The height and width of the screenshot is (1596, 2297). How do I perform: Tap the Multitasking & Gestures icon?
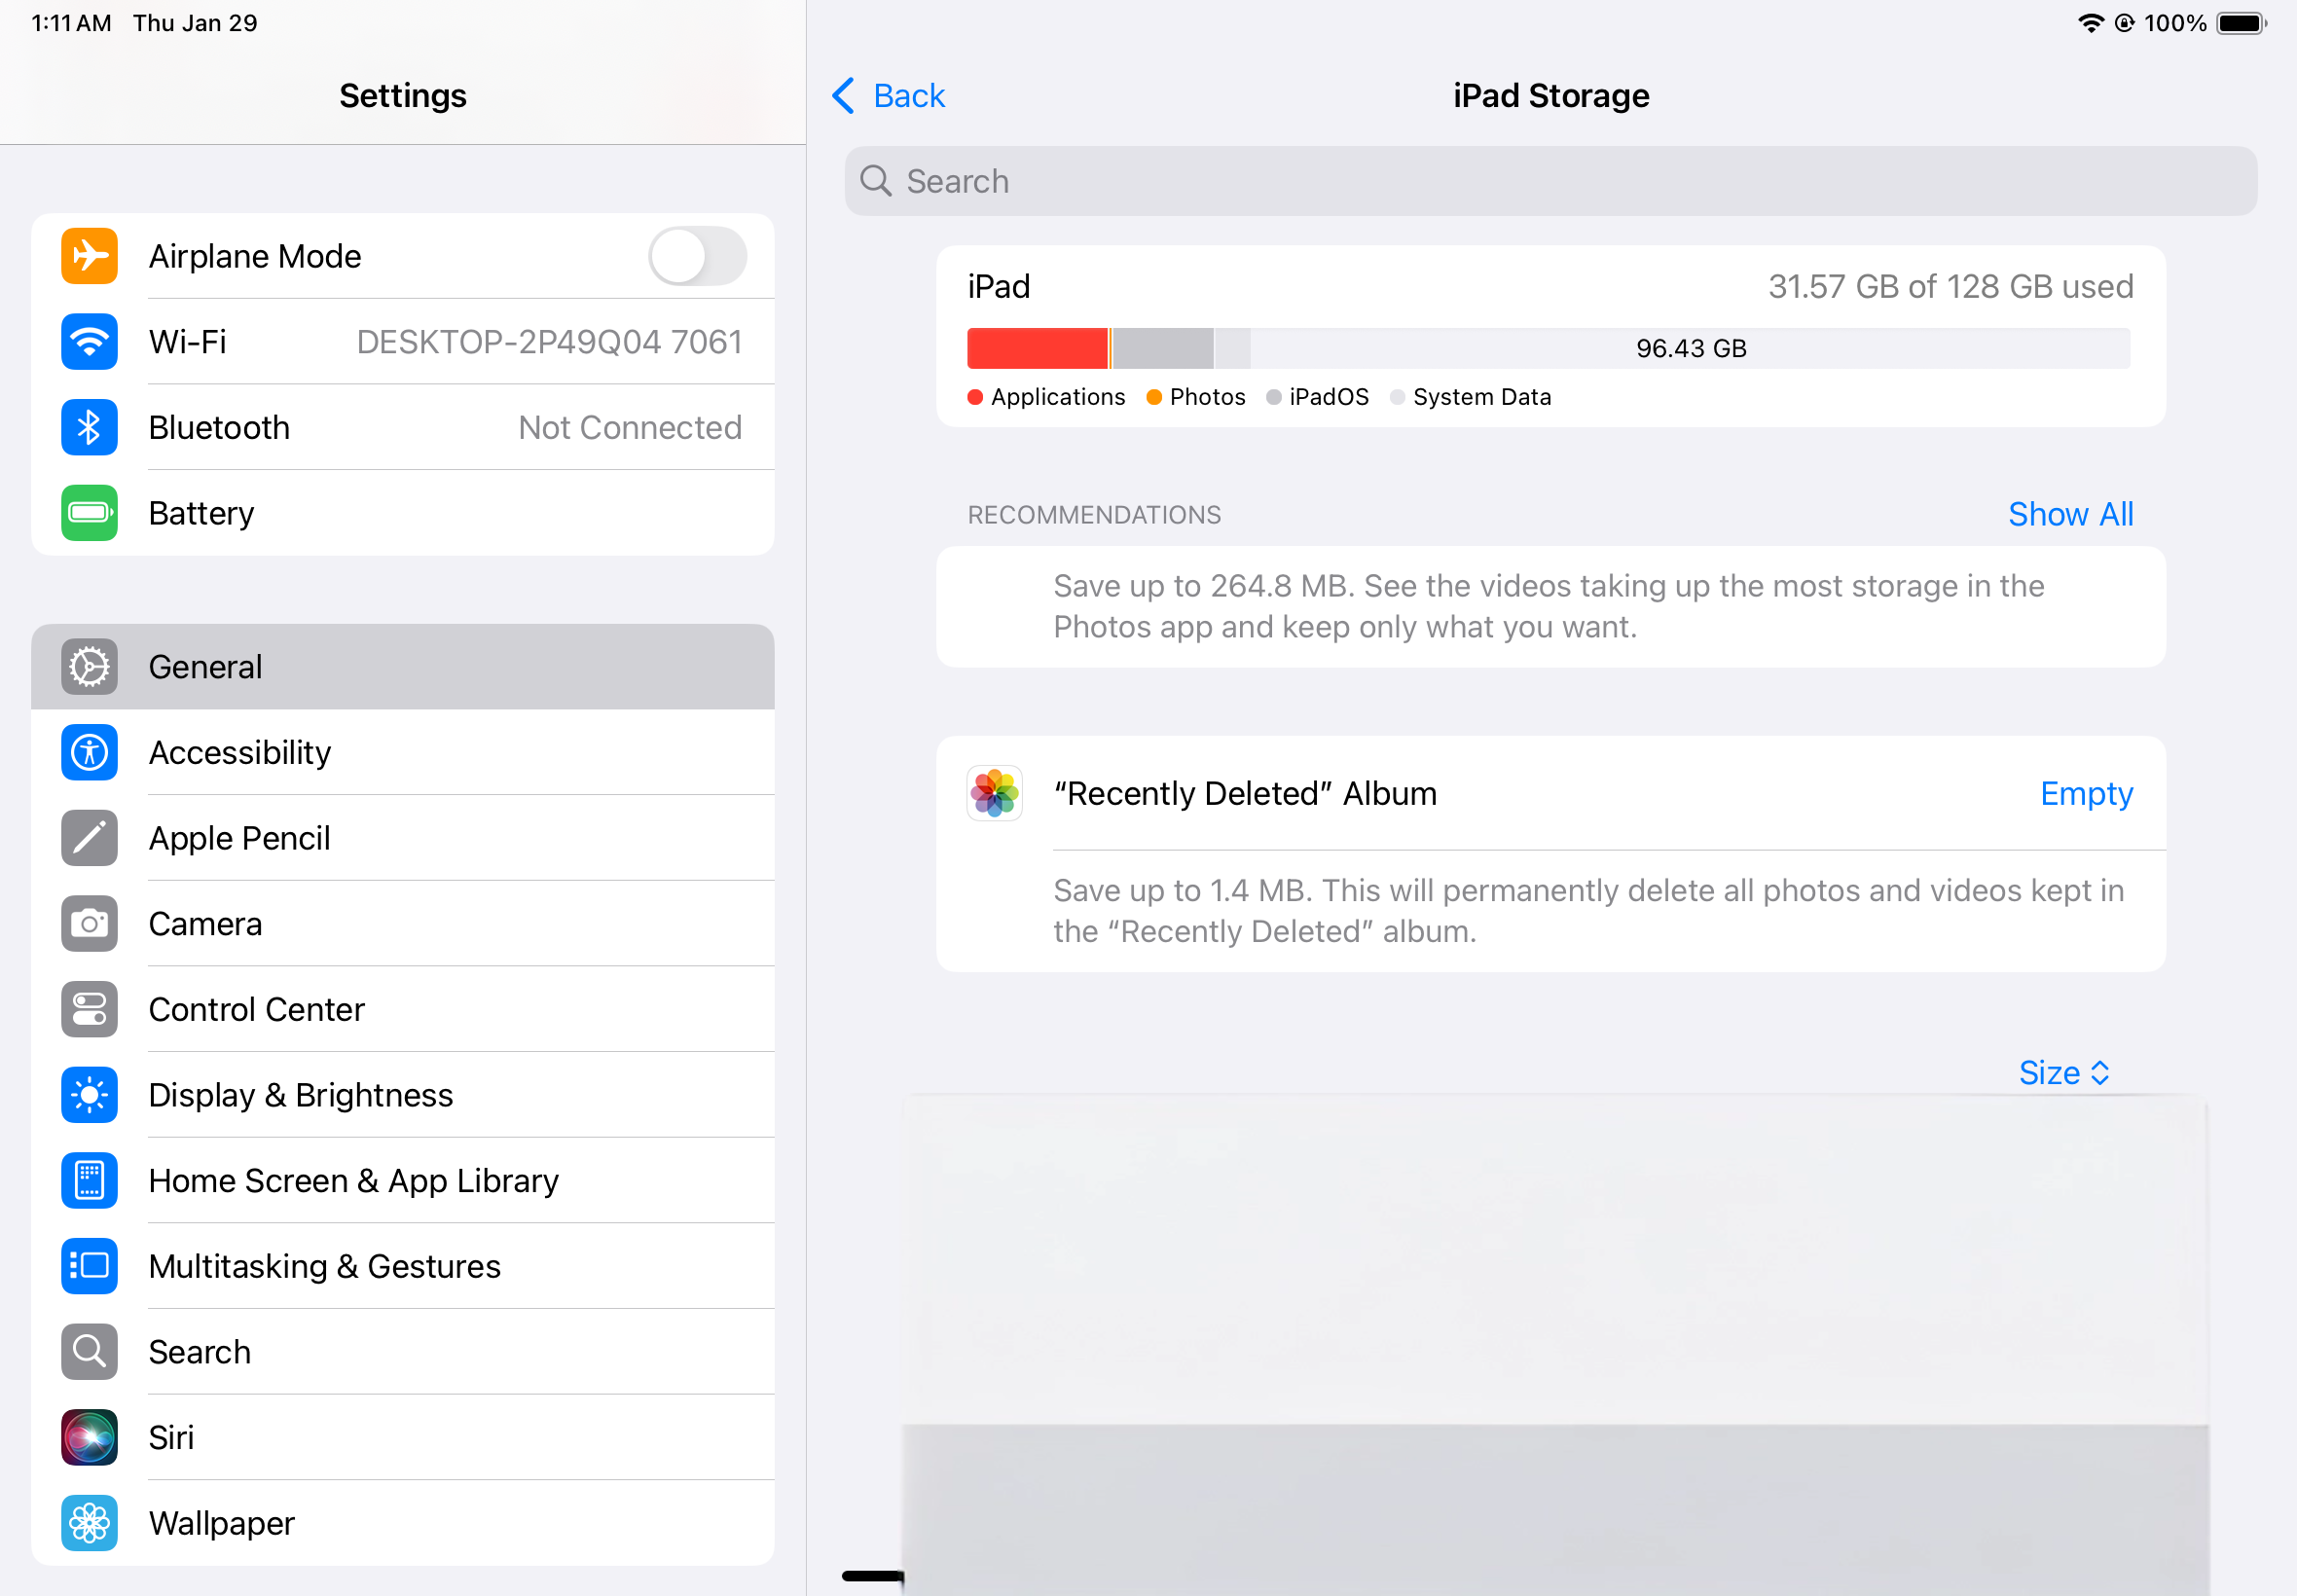tap(89, 1266)
